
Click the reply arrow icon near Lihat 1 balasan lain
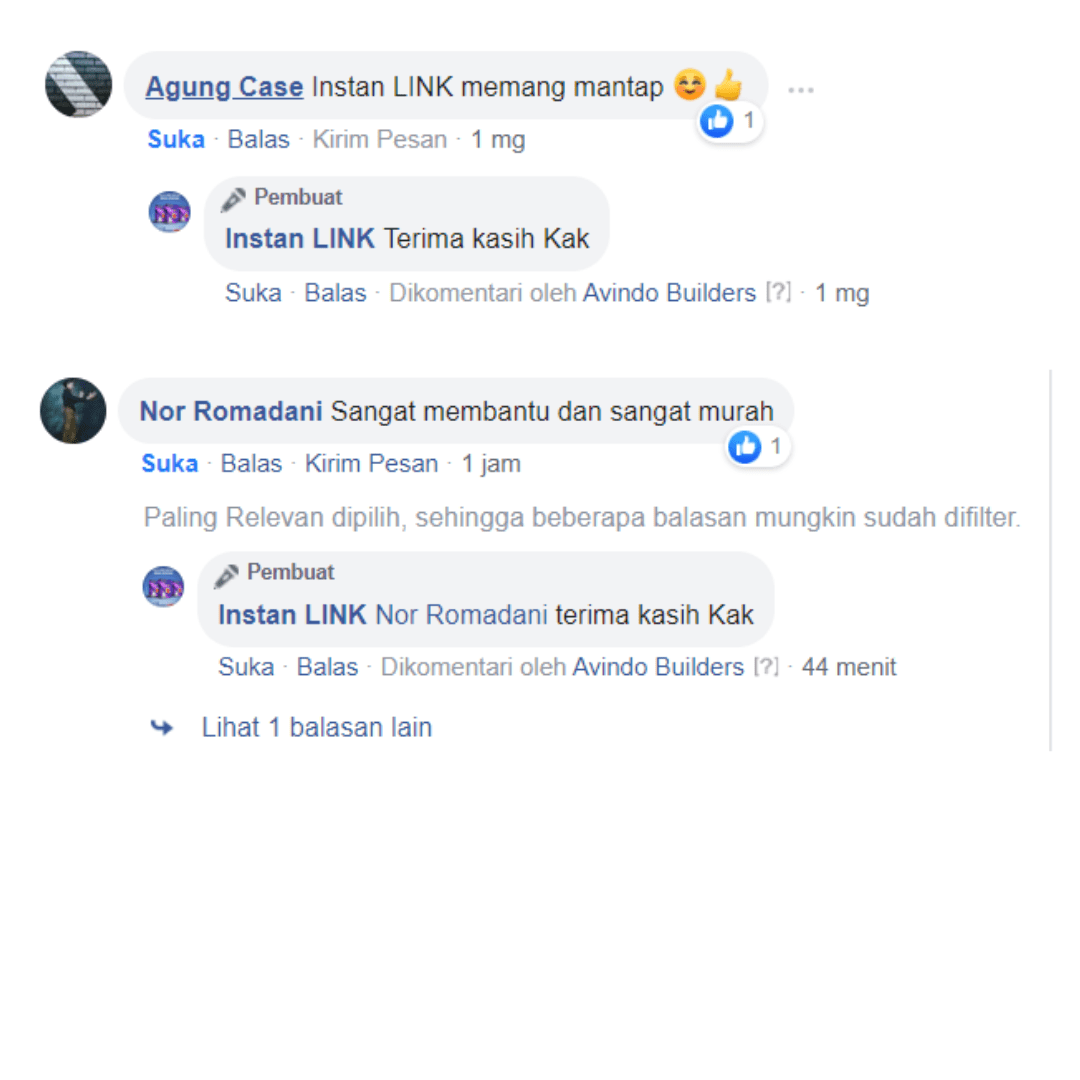point(162,727)
